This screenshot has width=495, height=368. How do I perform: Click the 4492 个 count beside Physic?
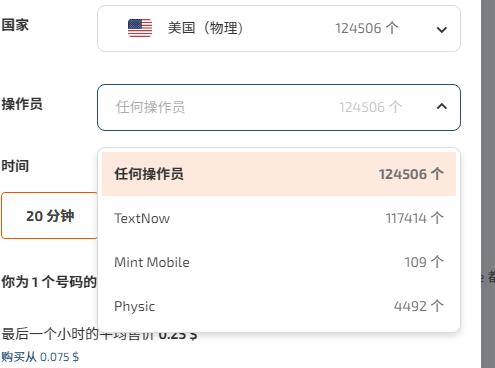(419, 306)
